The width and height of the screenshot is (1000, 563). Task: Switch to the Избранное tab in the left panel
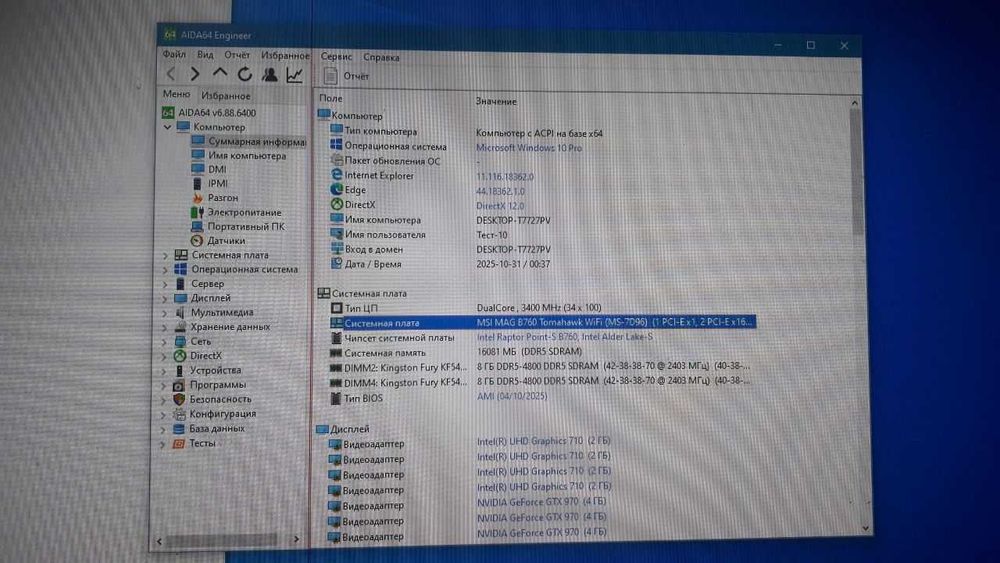tap(226, 96)
